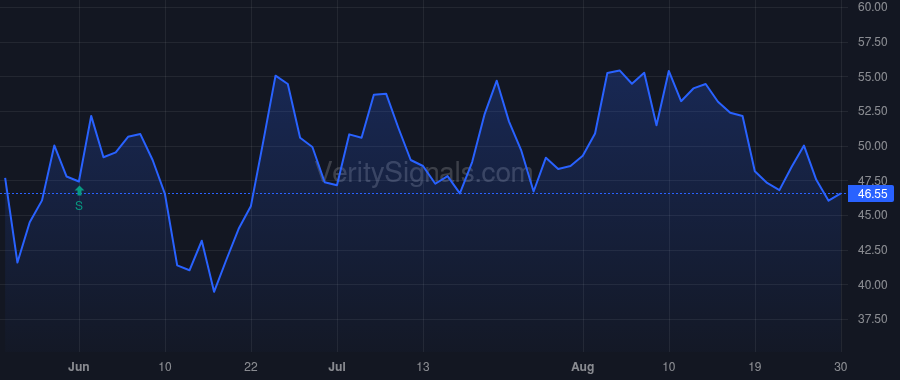Viewport: 900px width, 380px height.
Task: Select the 57.50 price axis label
Action: click(872, 42)
